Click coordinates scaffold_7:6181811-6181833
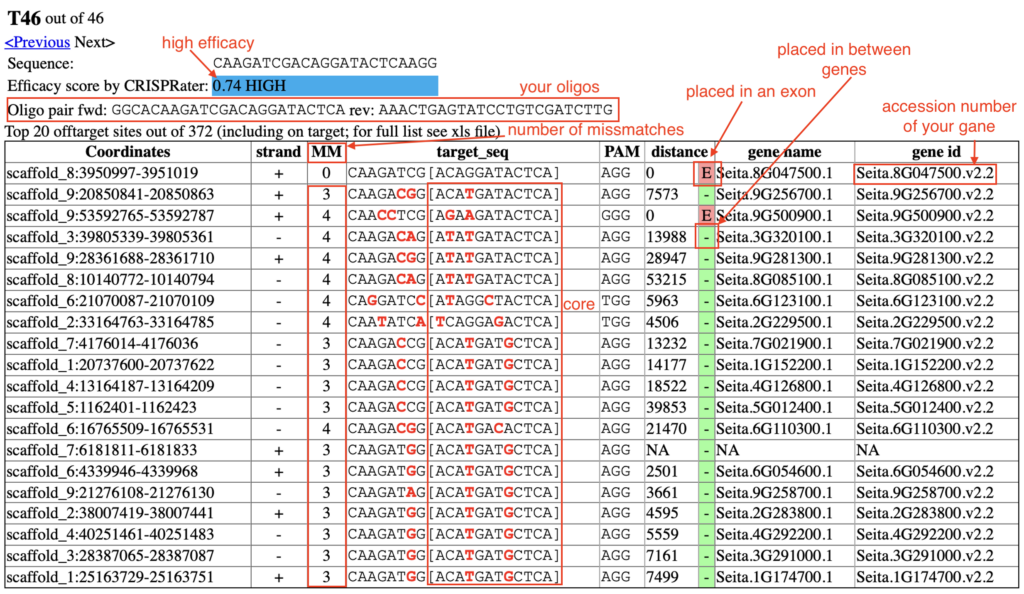Screen dimensions: 1024x594 pos(102,451)
